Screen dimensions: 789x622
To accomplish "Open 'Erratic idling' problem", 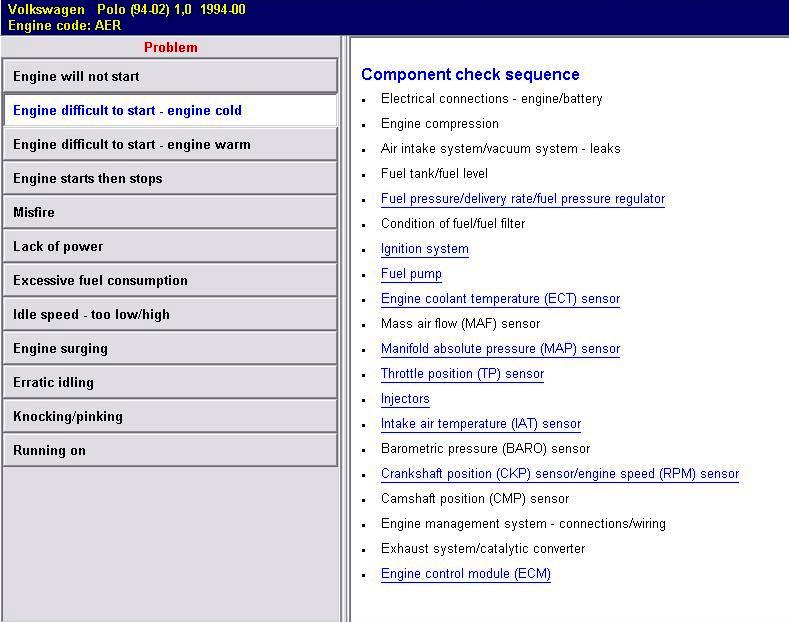I will (170, 382).
